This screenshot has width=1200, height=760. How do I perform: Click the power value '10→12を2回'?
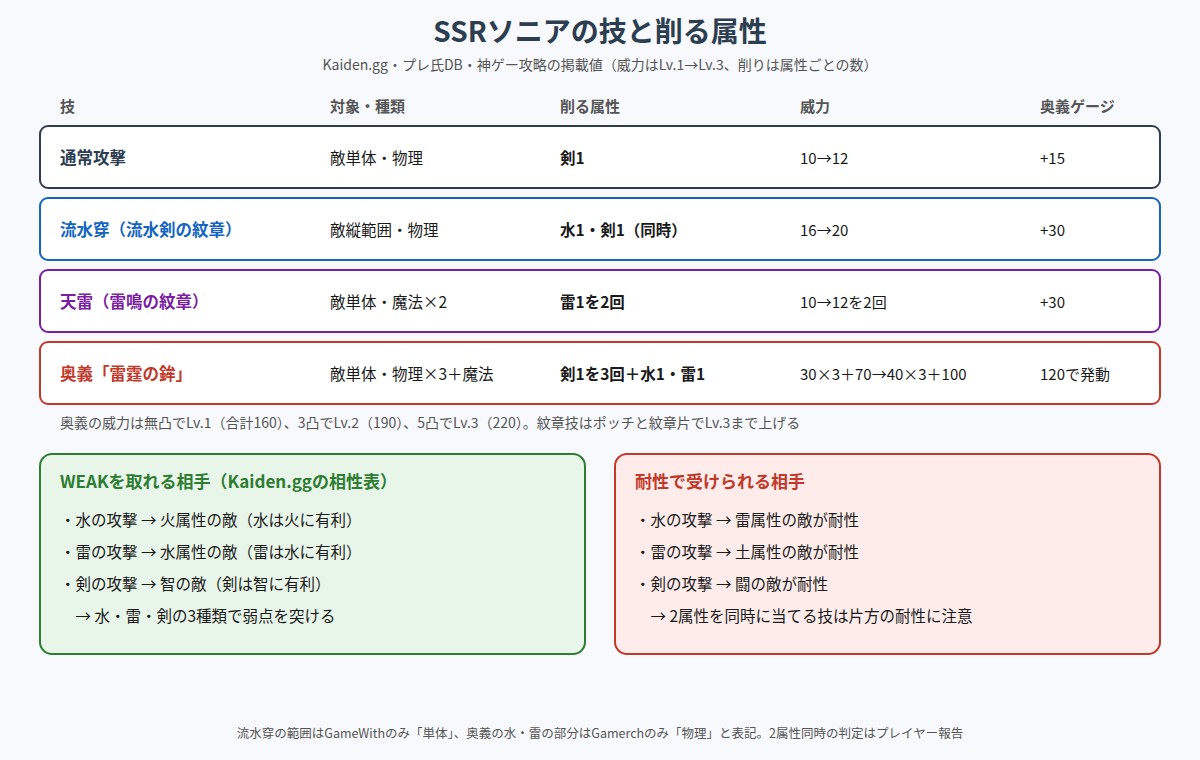(x=843, y=302)
